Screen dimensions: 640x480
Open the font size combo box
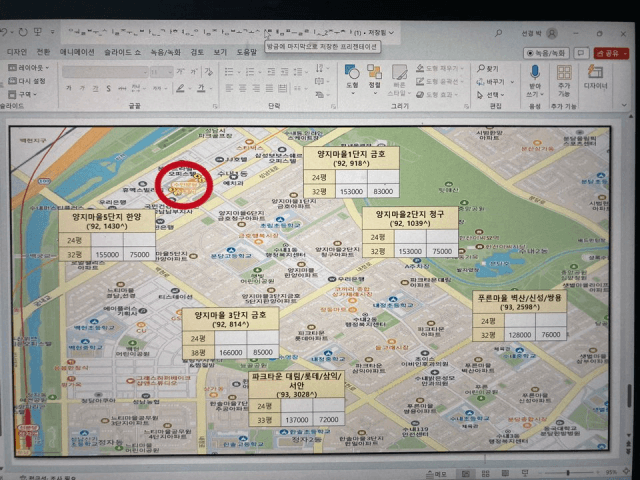161,72
